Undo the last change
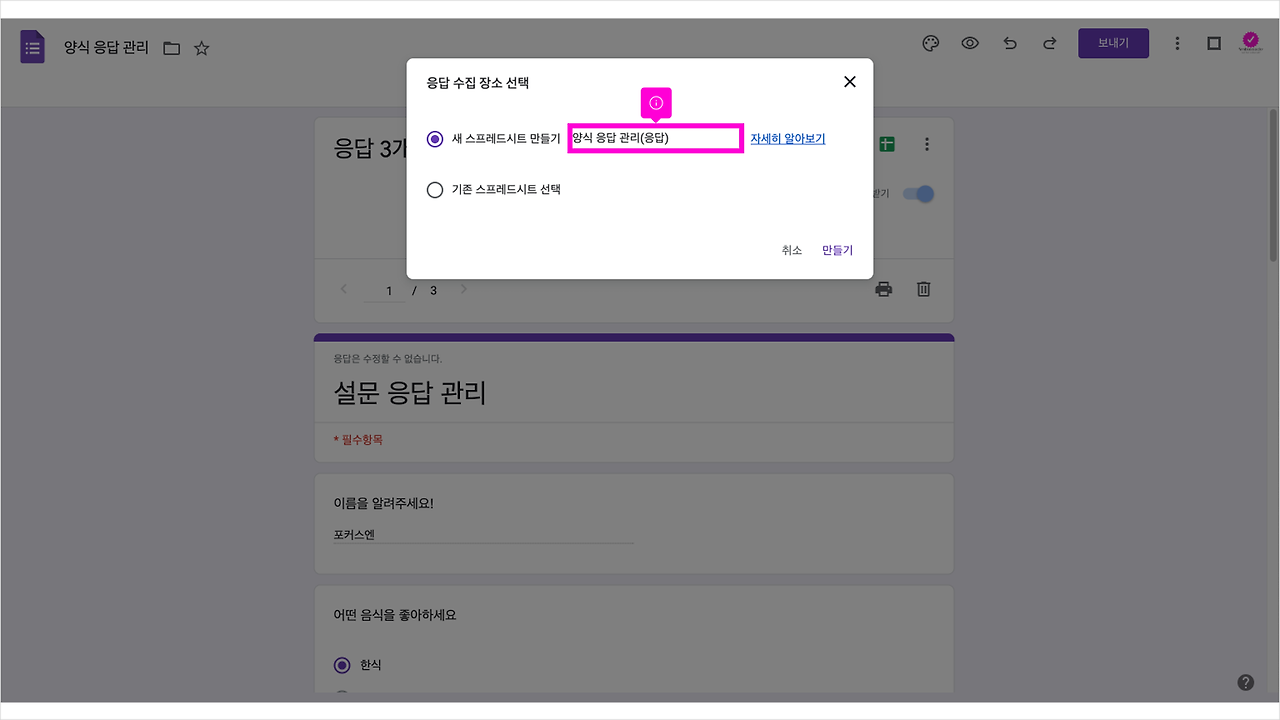 1009,43
